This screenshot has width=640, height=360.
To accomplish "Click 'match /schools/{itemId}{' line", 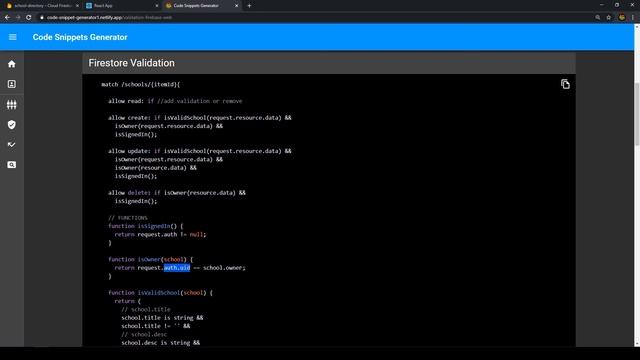I will 140,84.
